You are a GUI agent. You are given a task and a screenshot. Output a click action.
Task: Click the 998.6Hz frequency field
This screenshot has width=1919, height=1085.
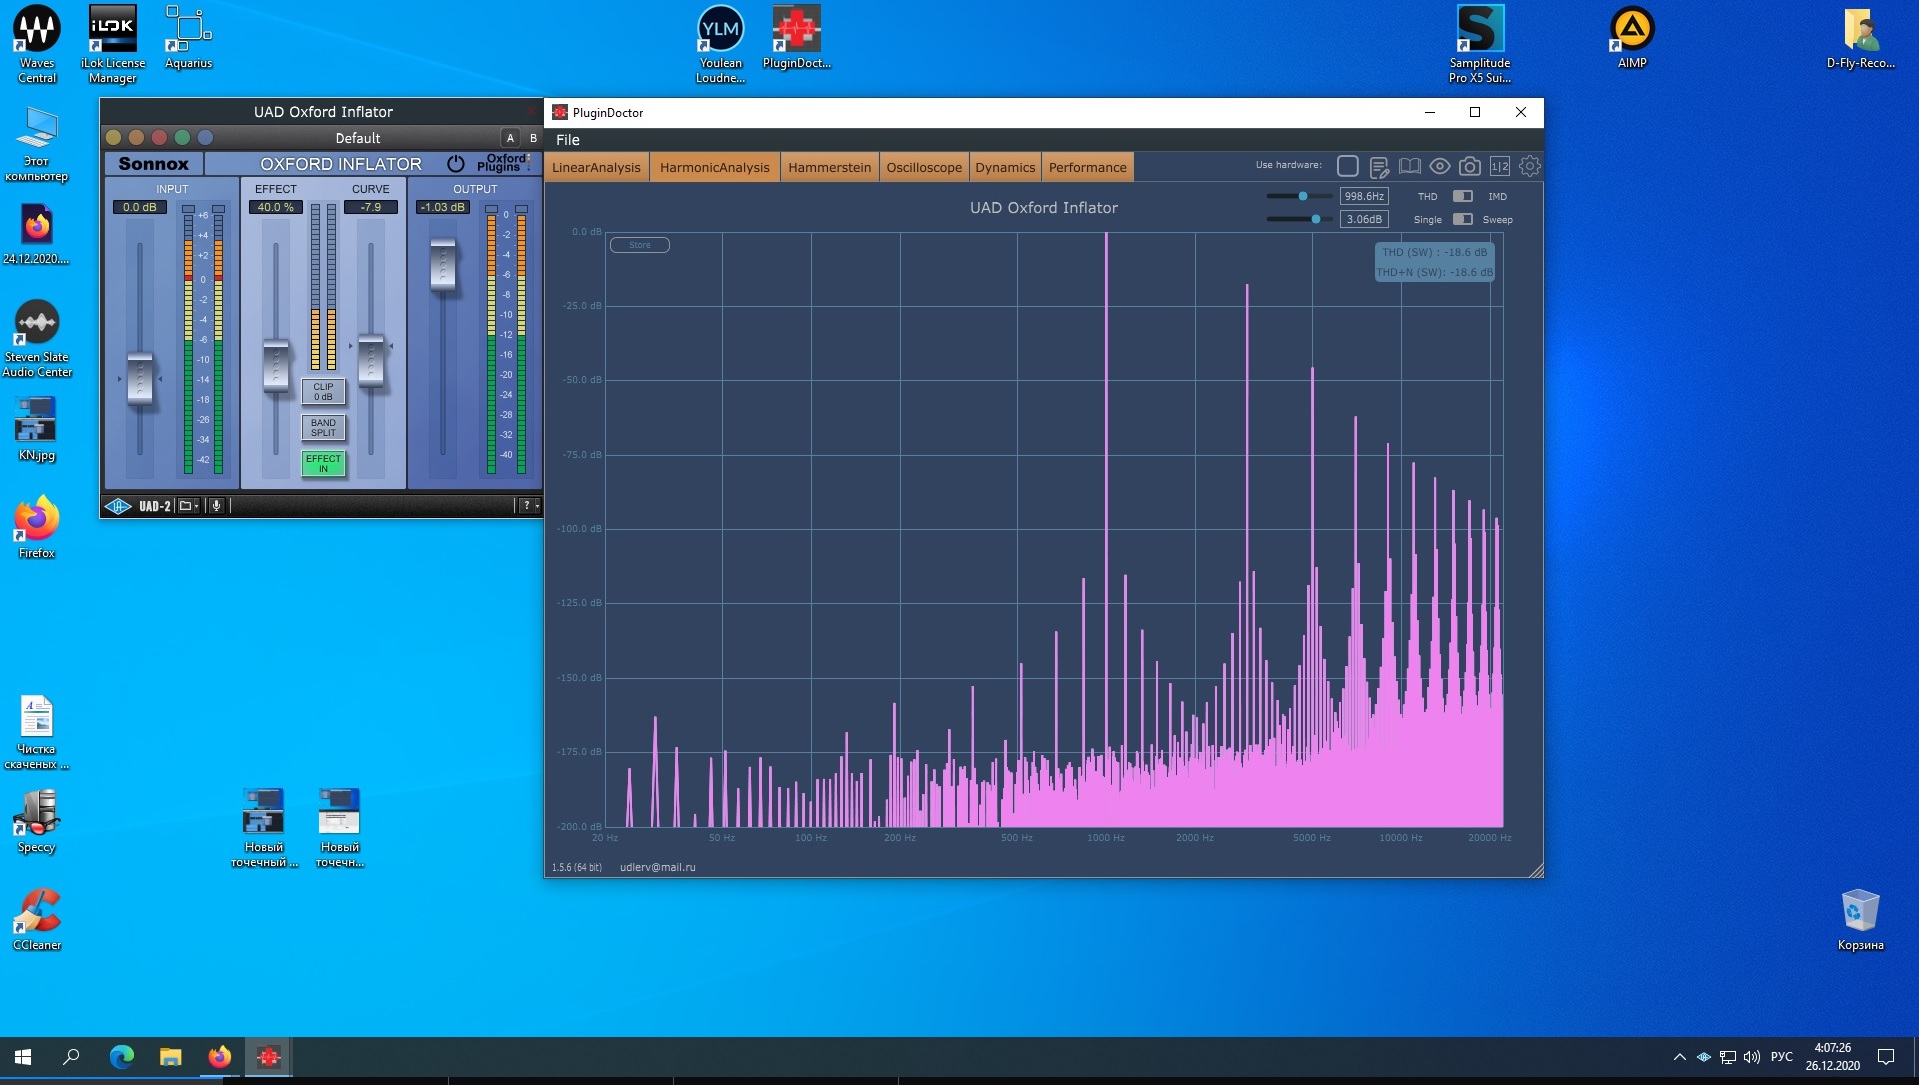pos(1364,196)
